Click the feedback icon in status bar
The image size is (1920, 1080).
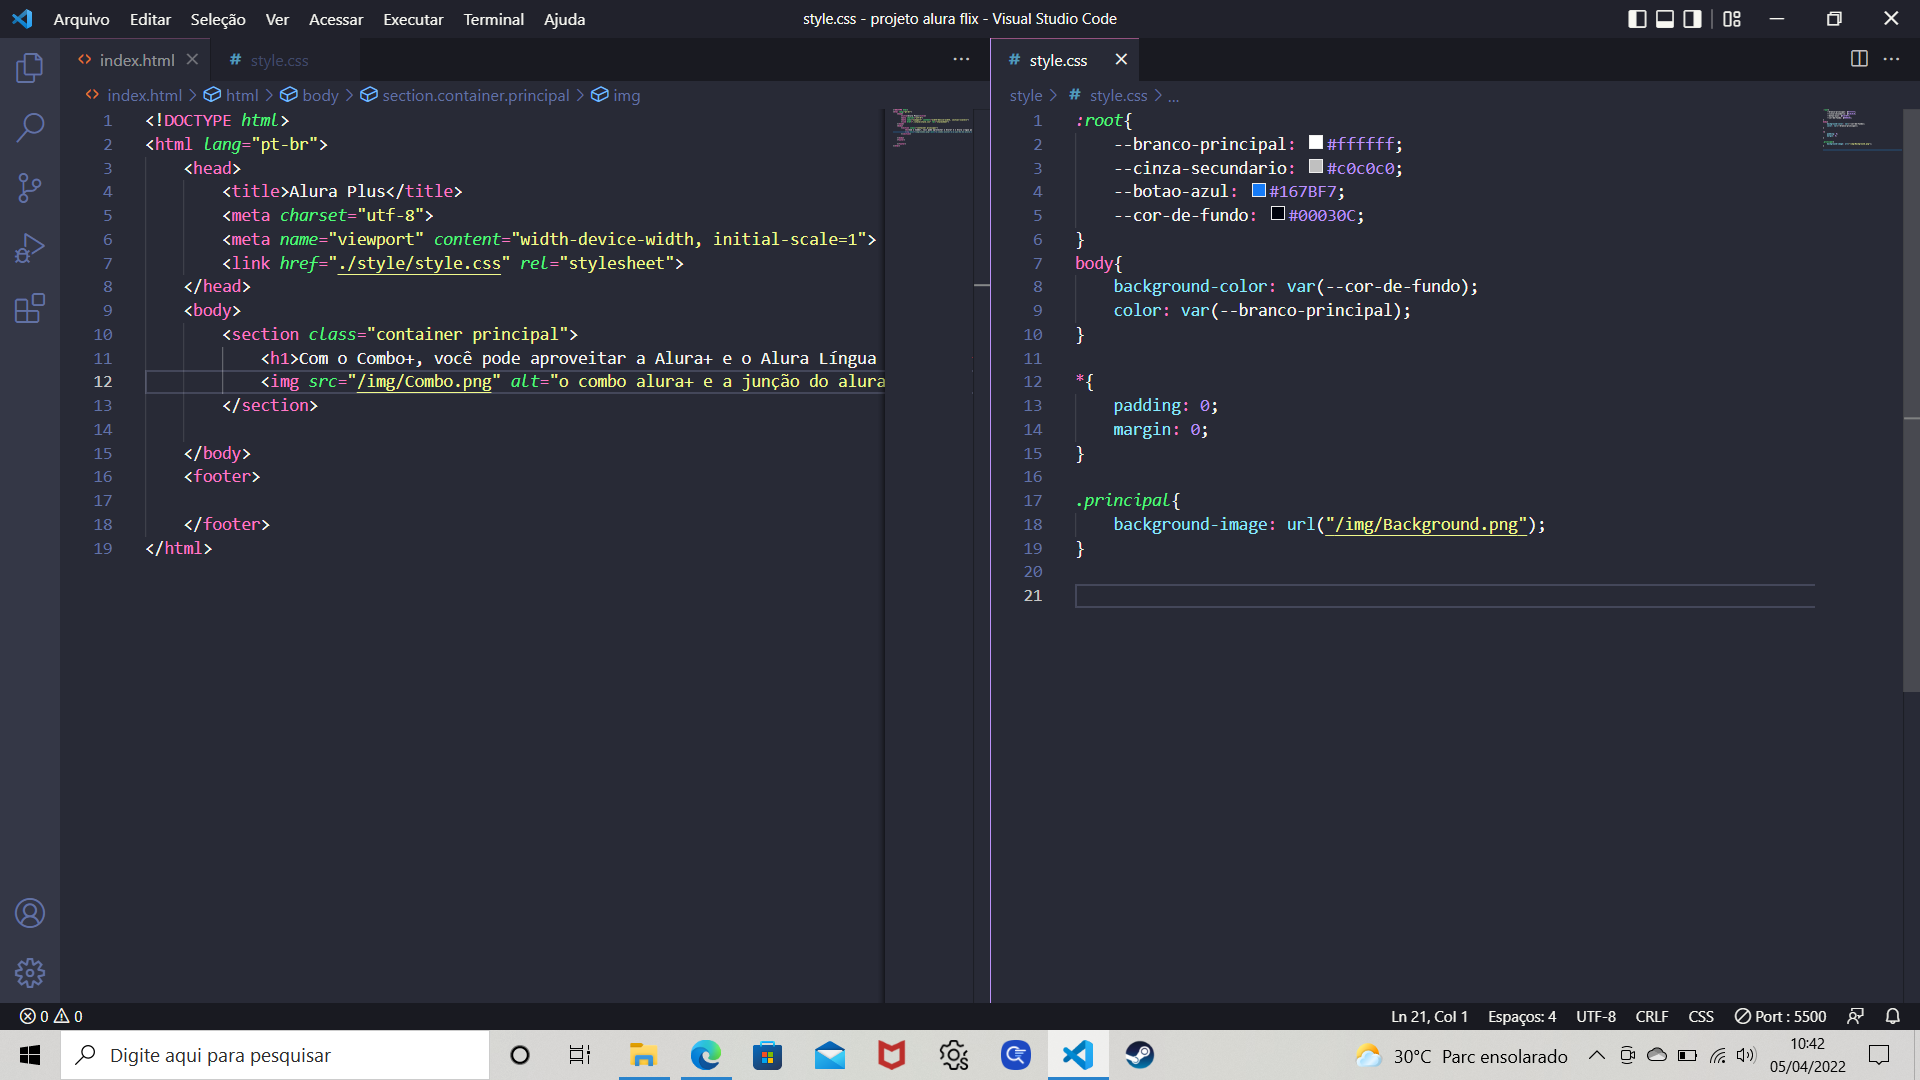[1855, 1016]
